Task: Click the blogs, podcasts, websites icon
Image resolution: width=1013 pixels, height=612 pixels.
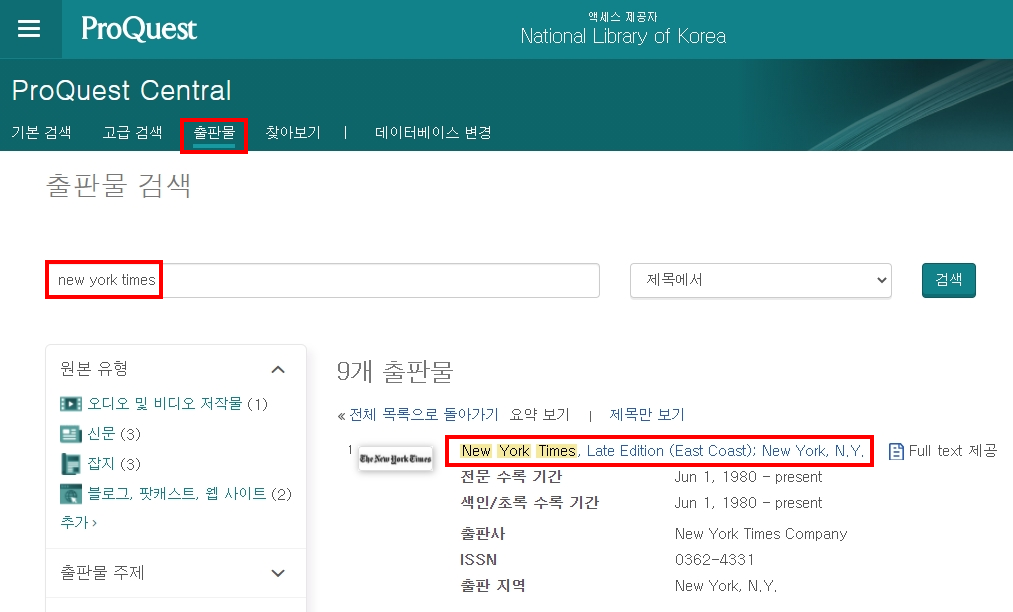Action: 70,494
